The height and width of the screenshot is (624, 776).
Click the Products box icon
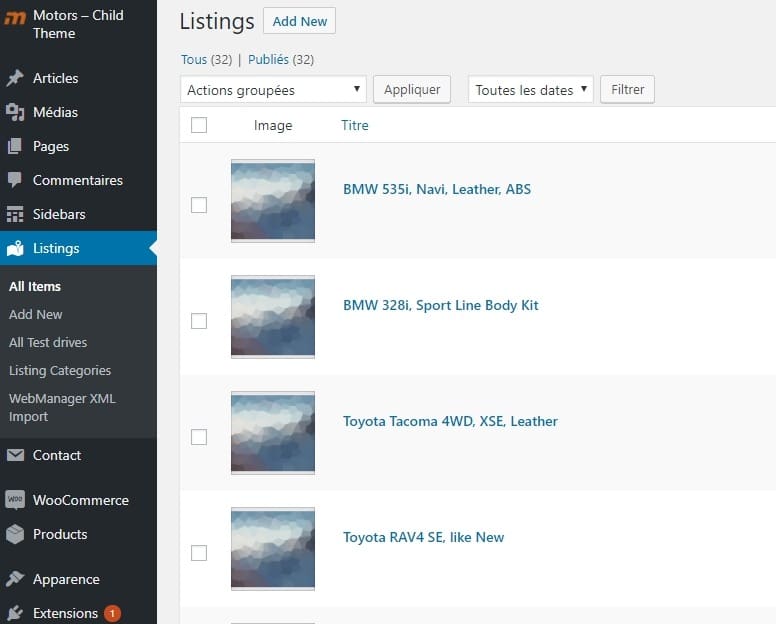coord(15,534)
